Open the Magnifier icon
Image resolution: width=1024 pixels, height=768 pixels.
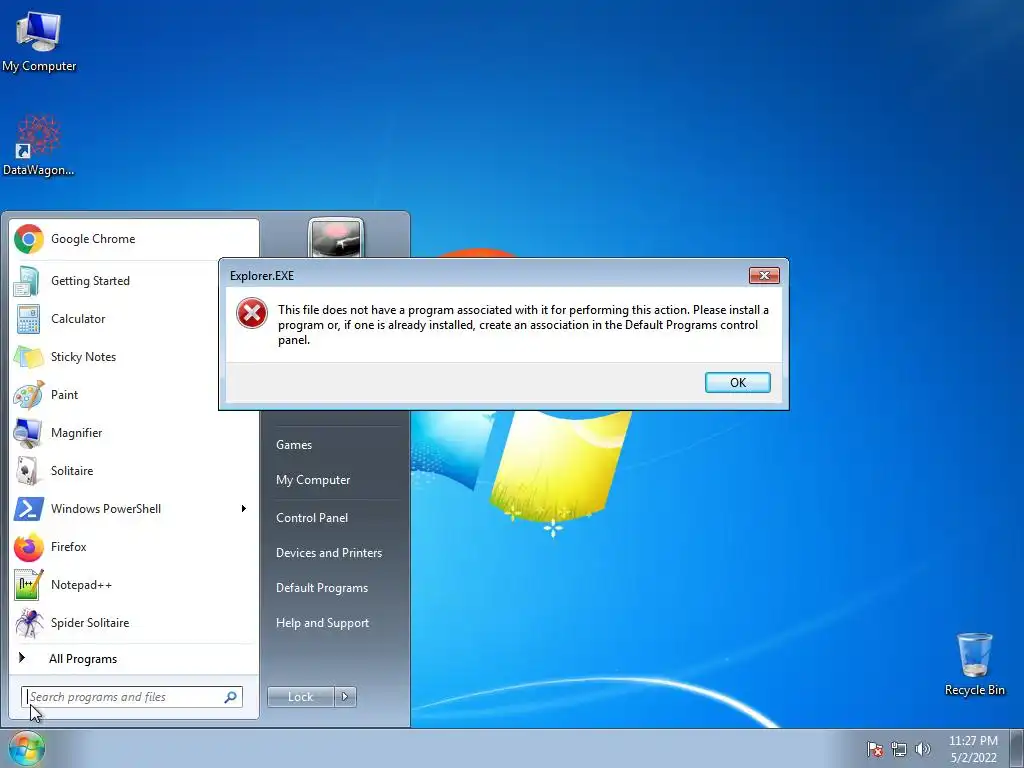29,432
